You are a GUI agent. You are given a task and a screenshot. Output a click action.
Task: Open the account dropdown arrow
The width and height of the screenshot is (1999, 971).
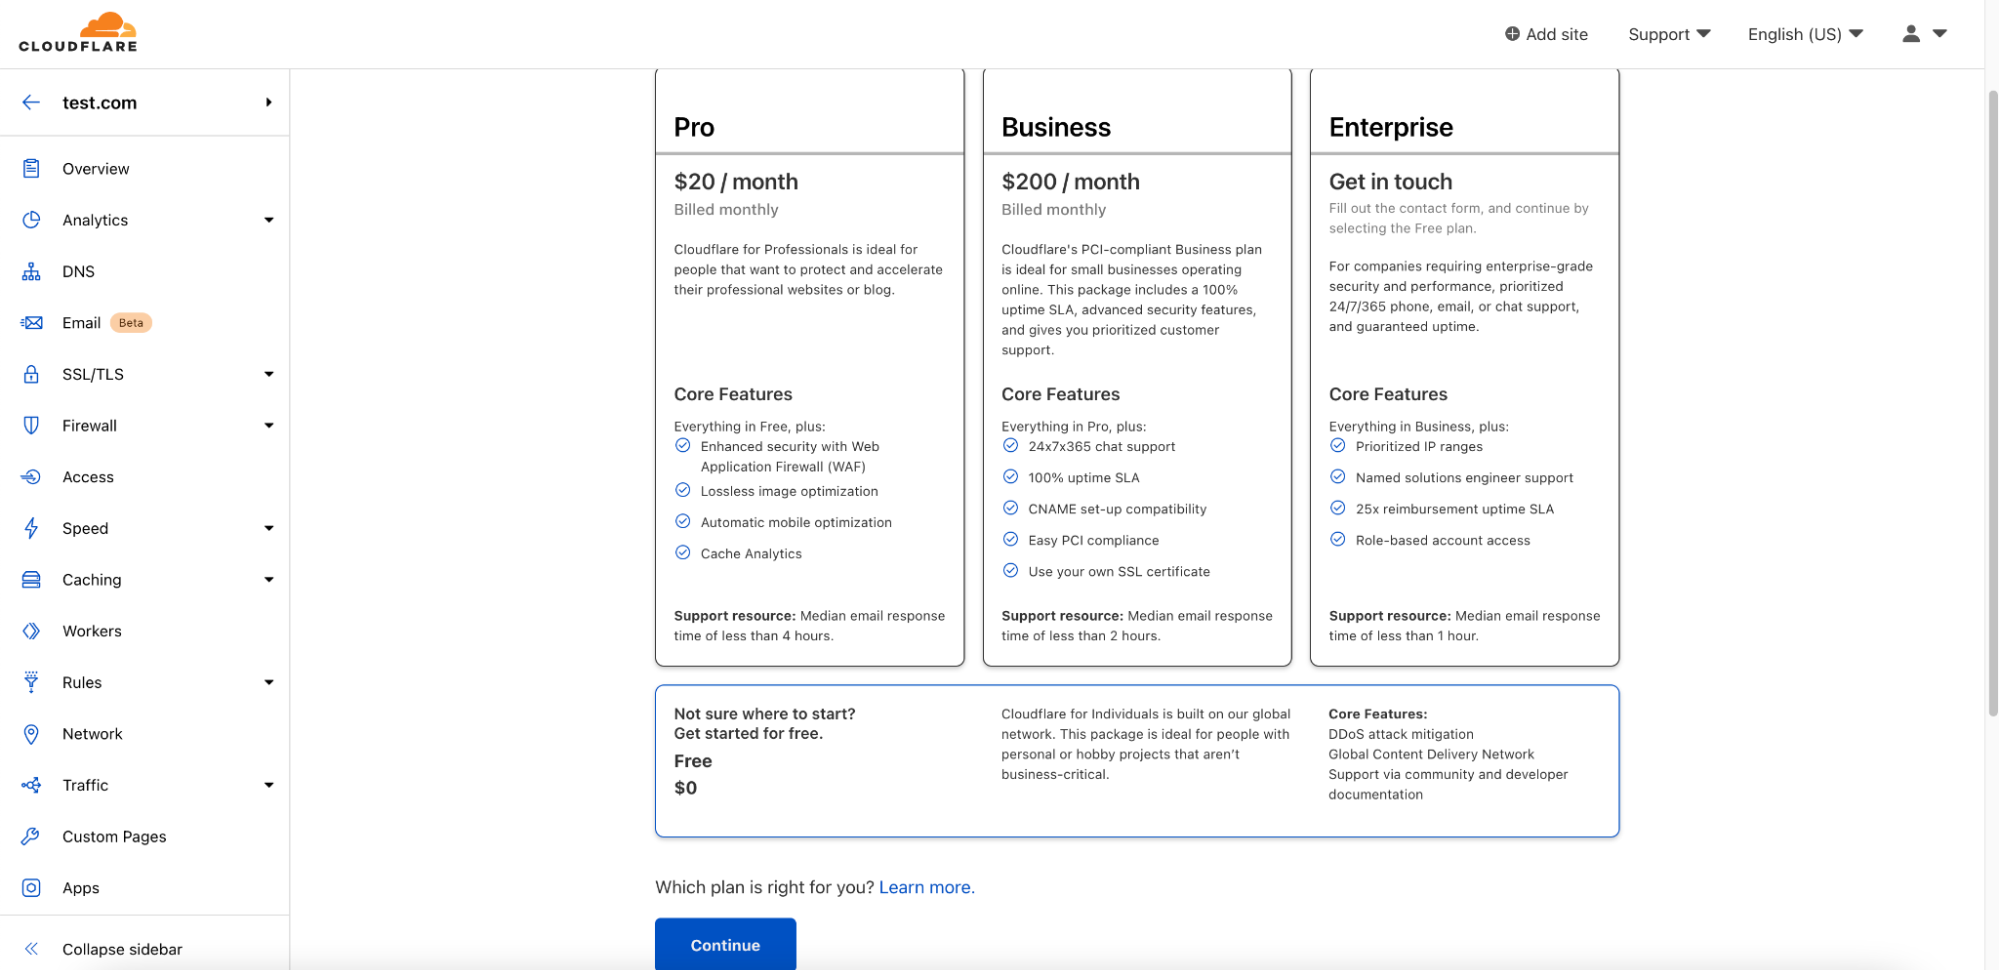1940,34
